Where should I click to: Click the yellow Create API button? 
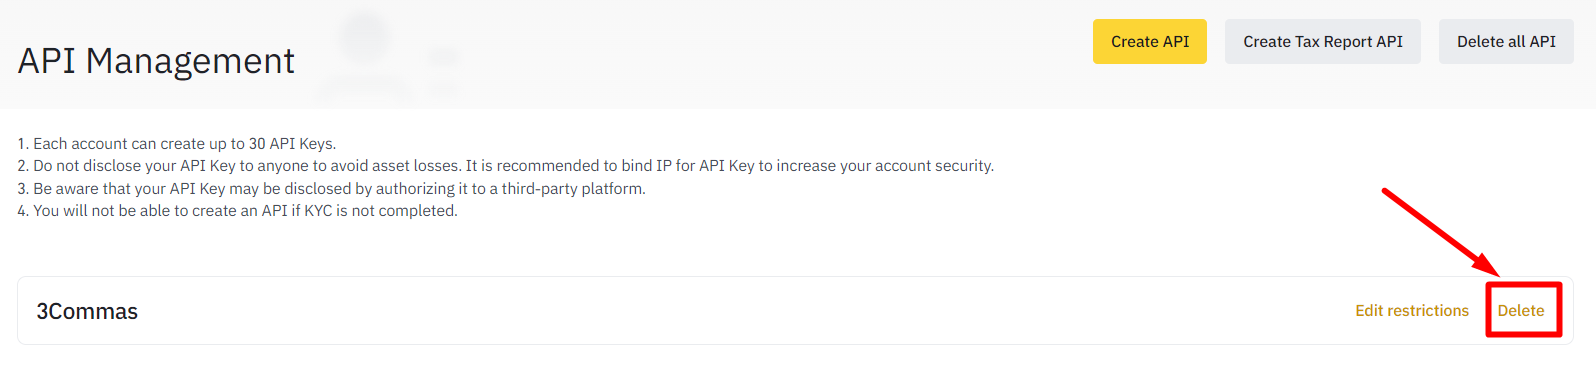1149,41
